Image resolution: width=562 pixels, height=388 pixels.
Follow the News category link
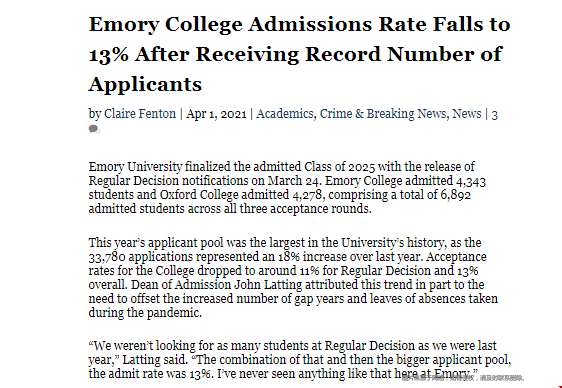pos(467,114)
